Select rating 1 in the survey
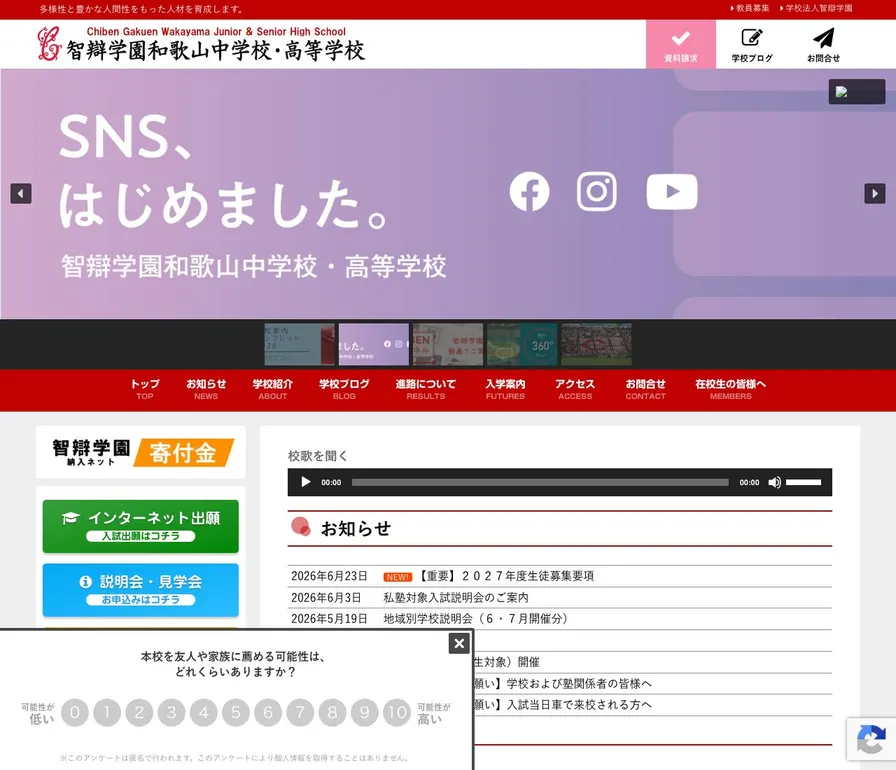 [107, 712]
